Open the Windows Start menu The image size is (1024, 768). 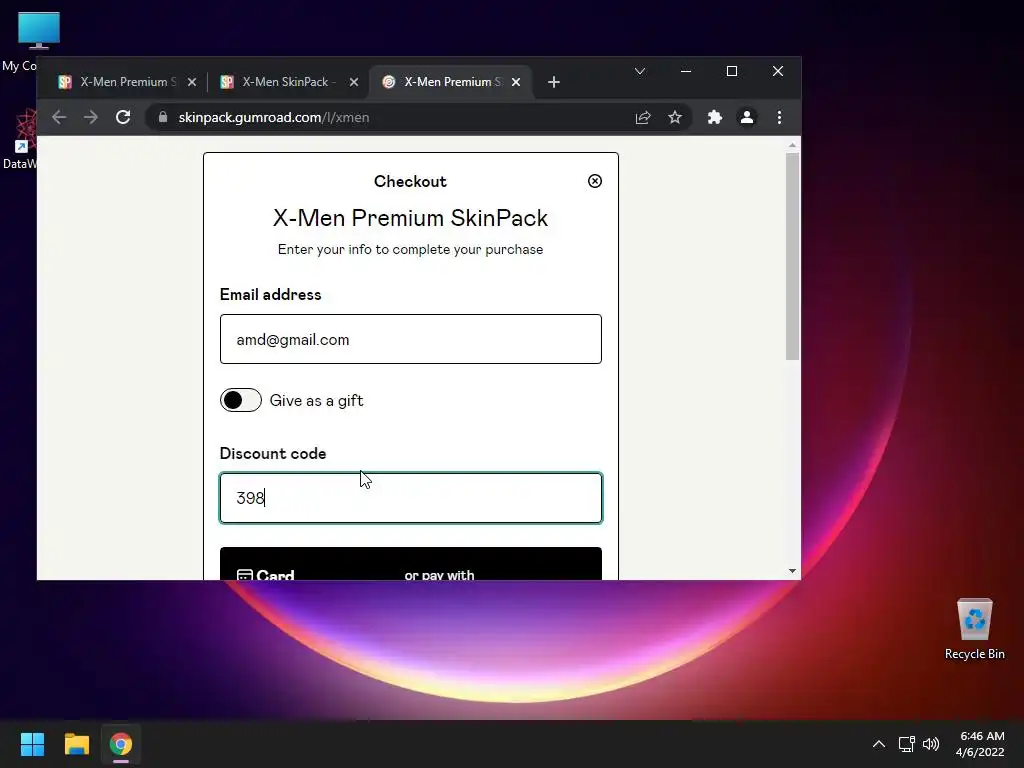(32, 744)
